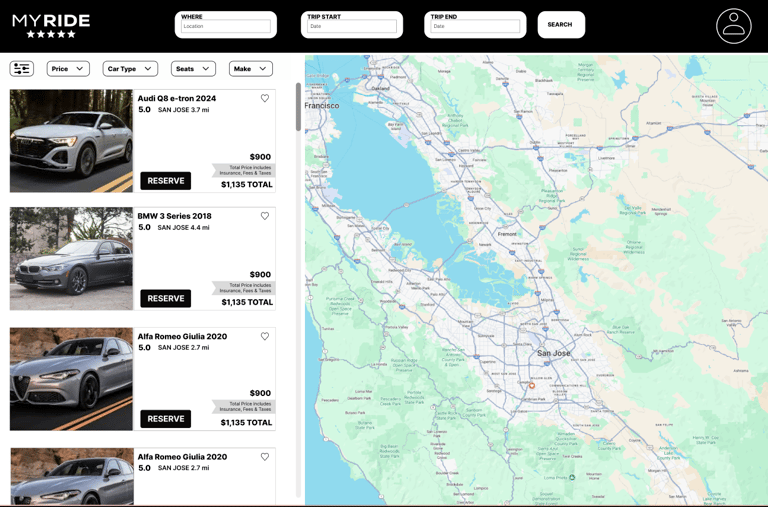The width and height of the screenshot is (768, 507).
Task: Focus the TRIP START date field
Action: tap(352, 26)
